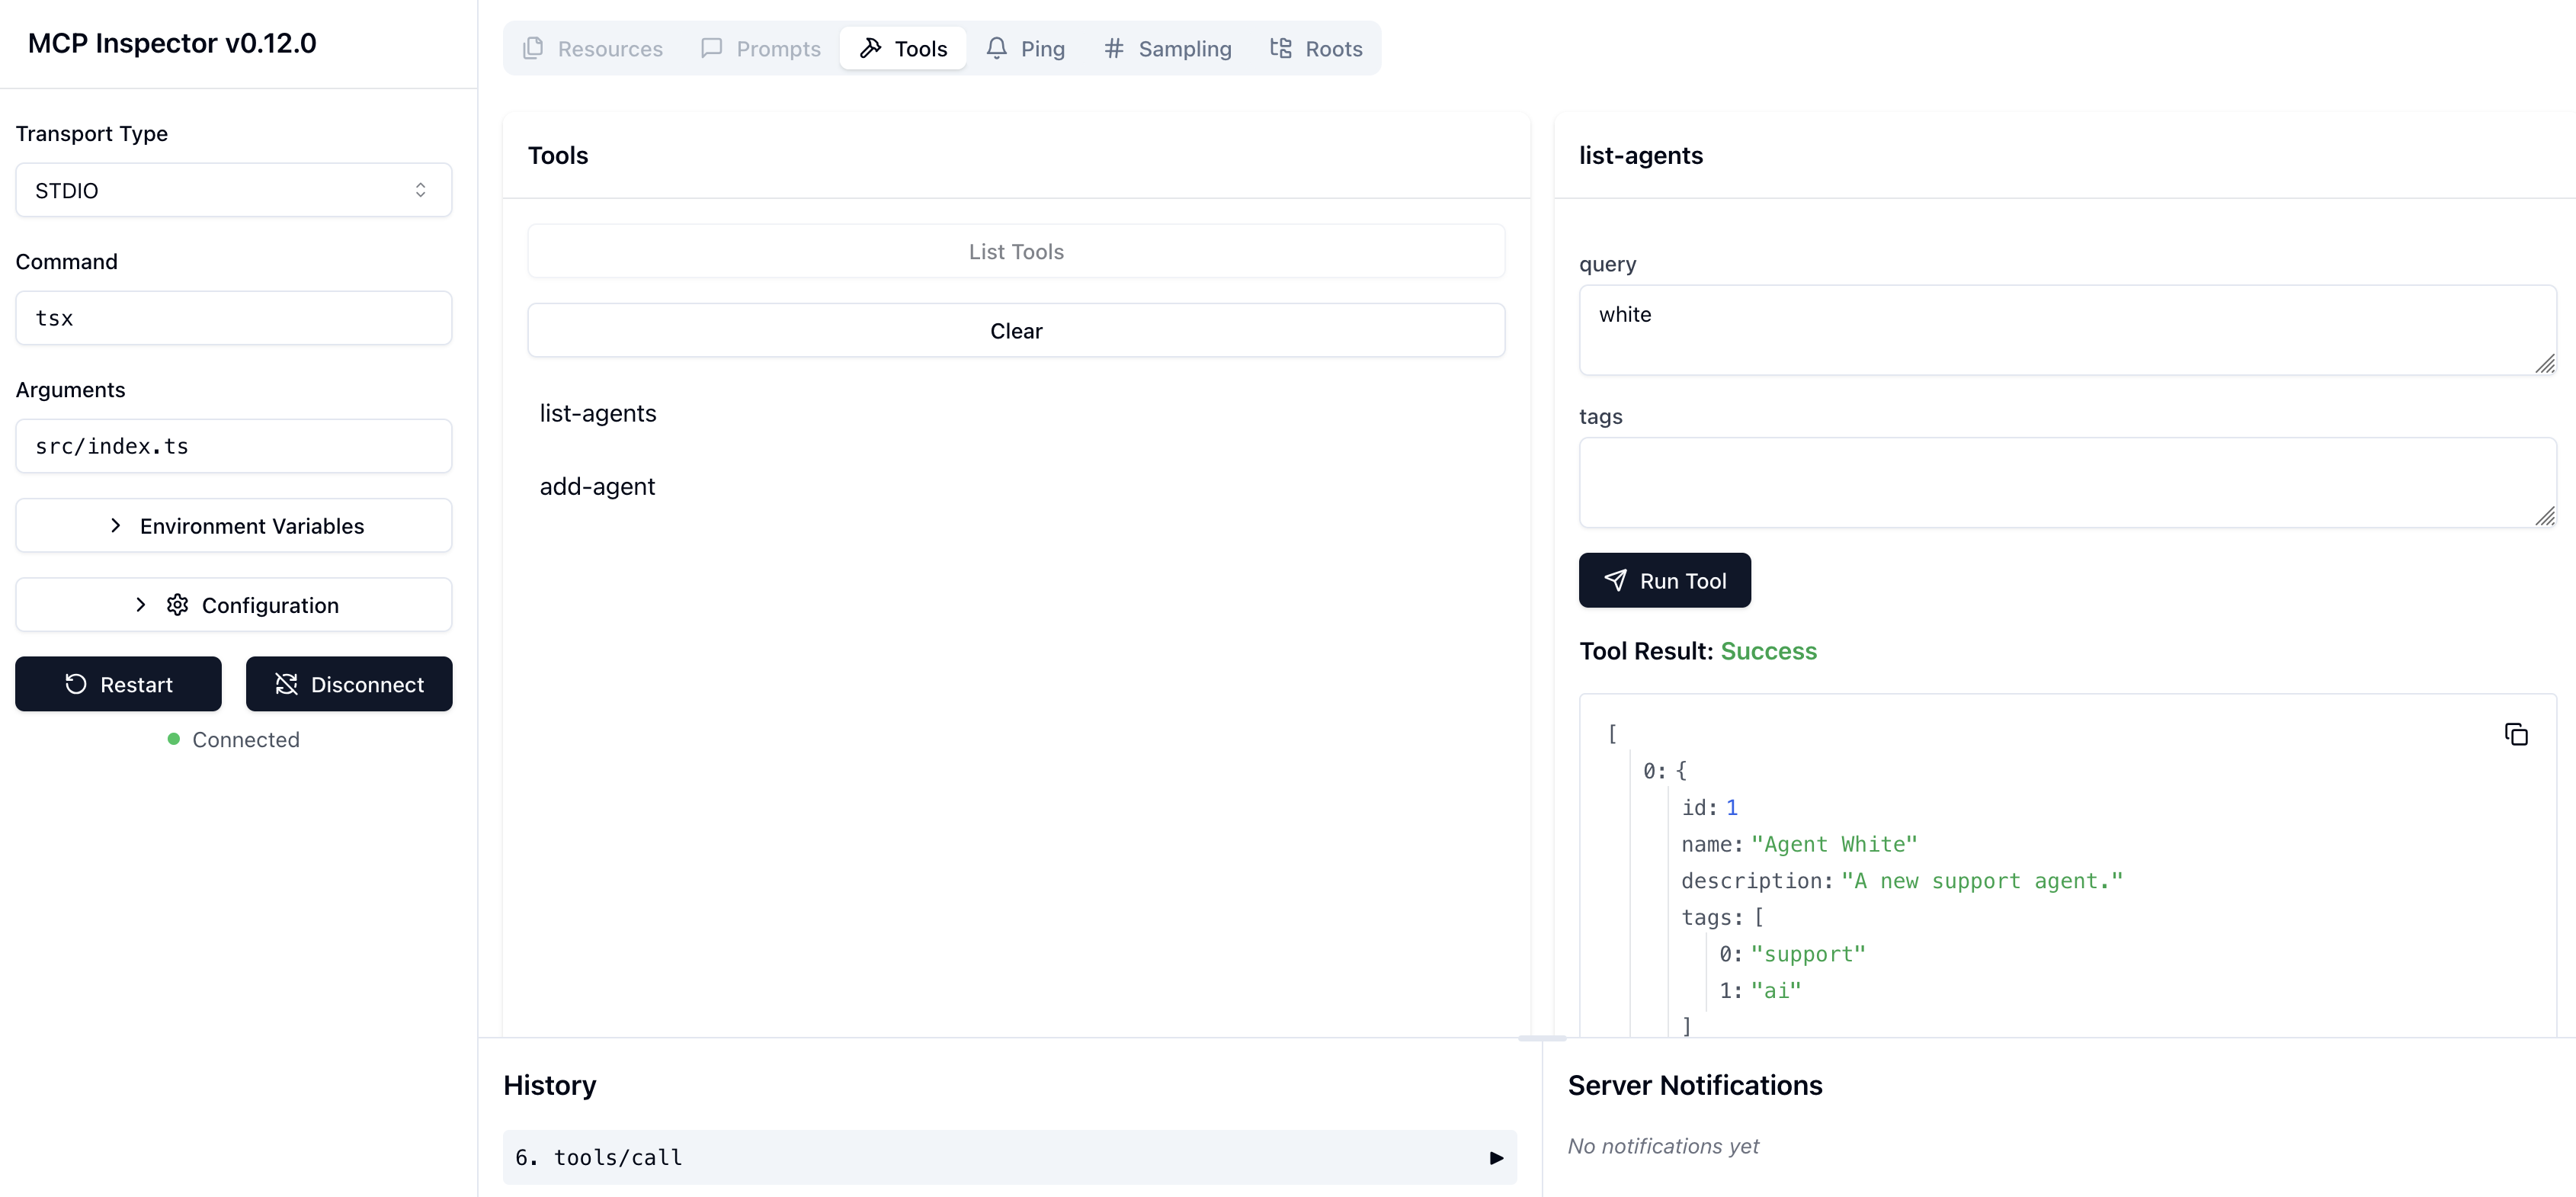This screenshot has height=1197, width=2576.
Task: Click the tags field resize handle
Action: (2546, 517)
